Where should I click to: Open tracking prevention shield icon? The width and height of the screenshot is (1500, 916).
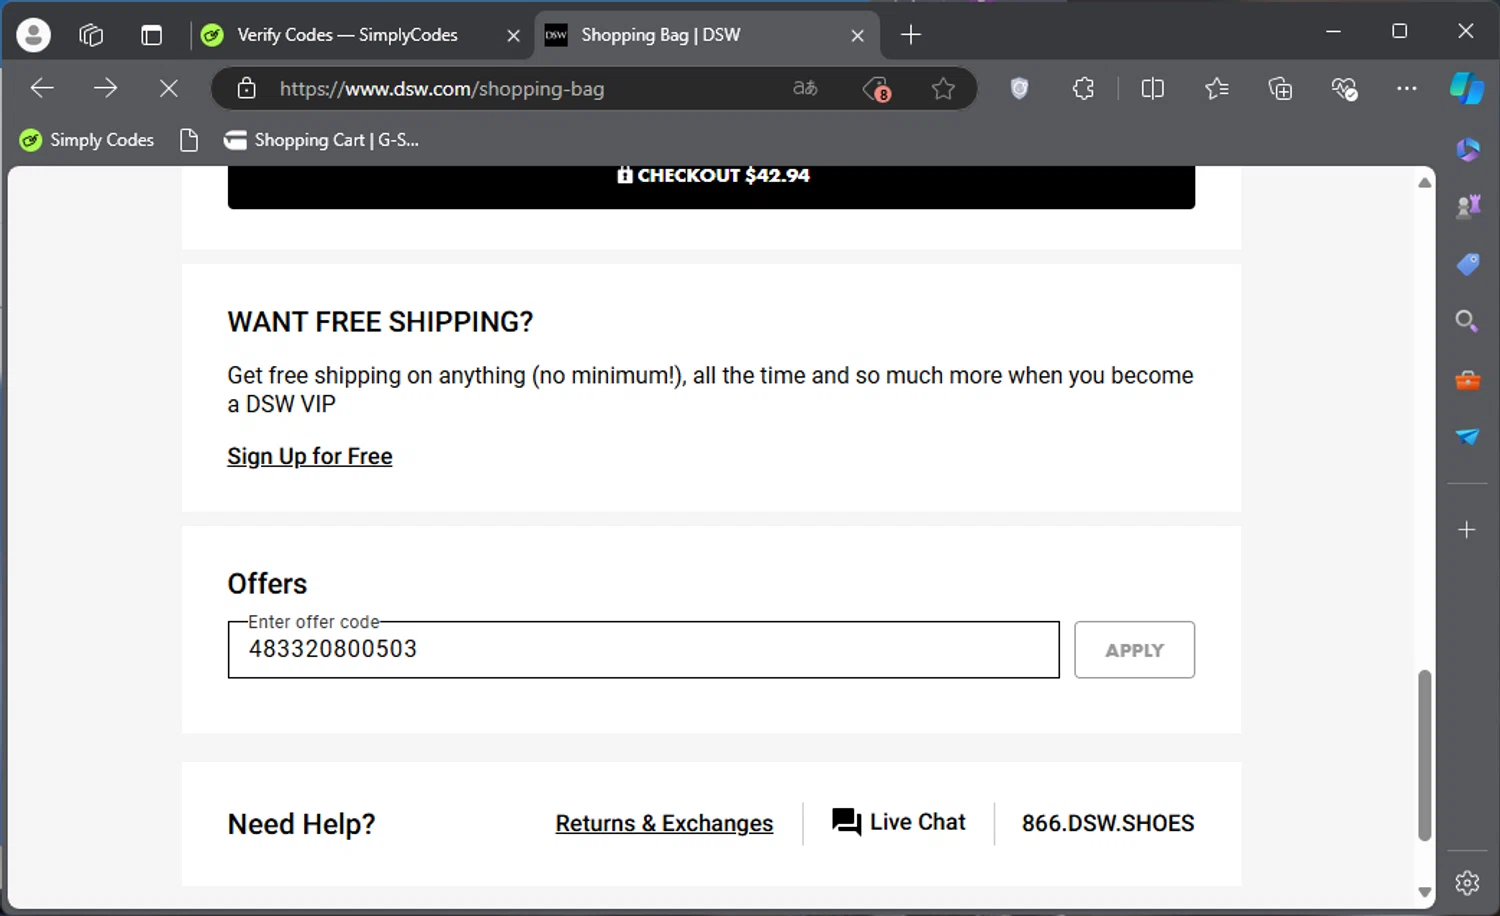(x=1019, y=88)
